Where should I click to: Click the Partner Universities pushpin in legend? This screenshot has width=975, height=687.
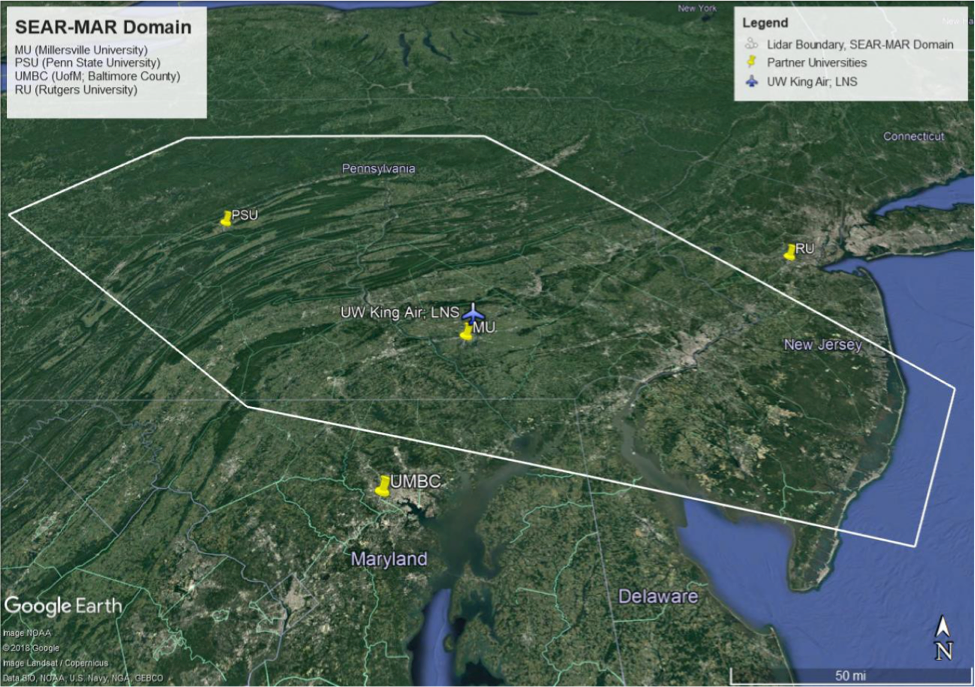(x=751, y=63)
